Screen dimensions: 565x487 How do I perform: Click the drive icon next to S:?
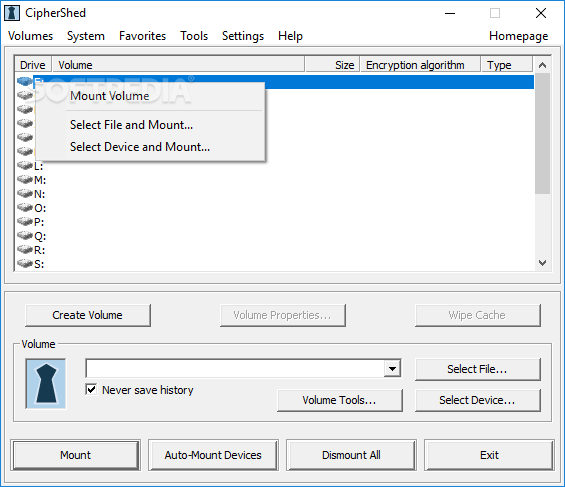coord(25,264)
